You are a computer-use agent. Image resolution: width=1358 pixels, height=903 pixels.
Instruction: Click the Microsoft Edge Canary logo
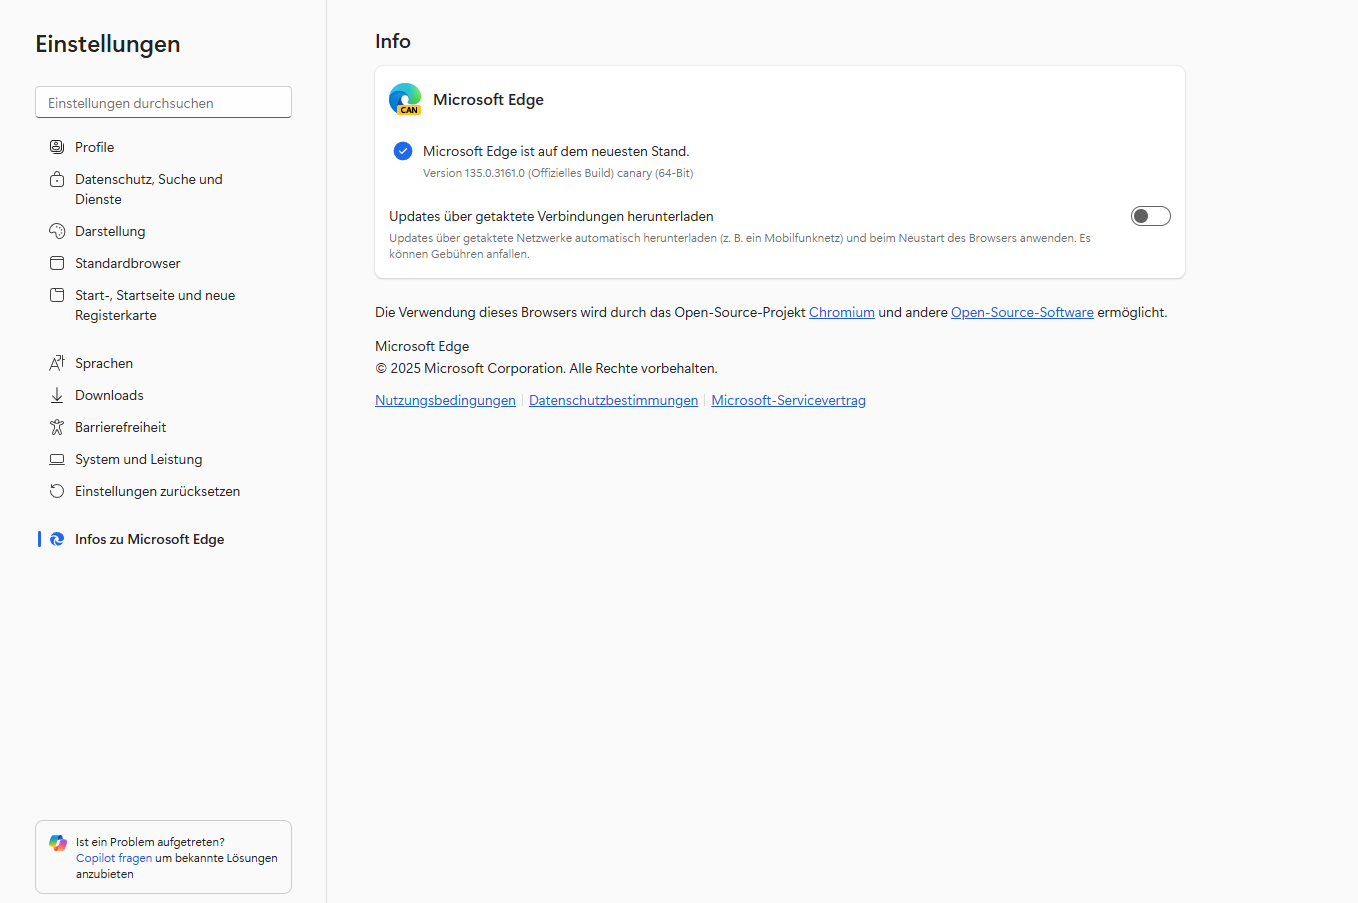click(405, 99)
